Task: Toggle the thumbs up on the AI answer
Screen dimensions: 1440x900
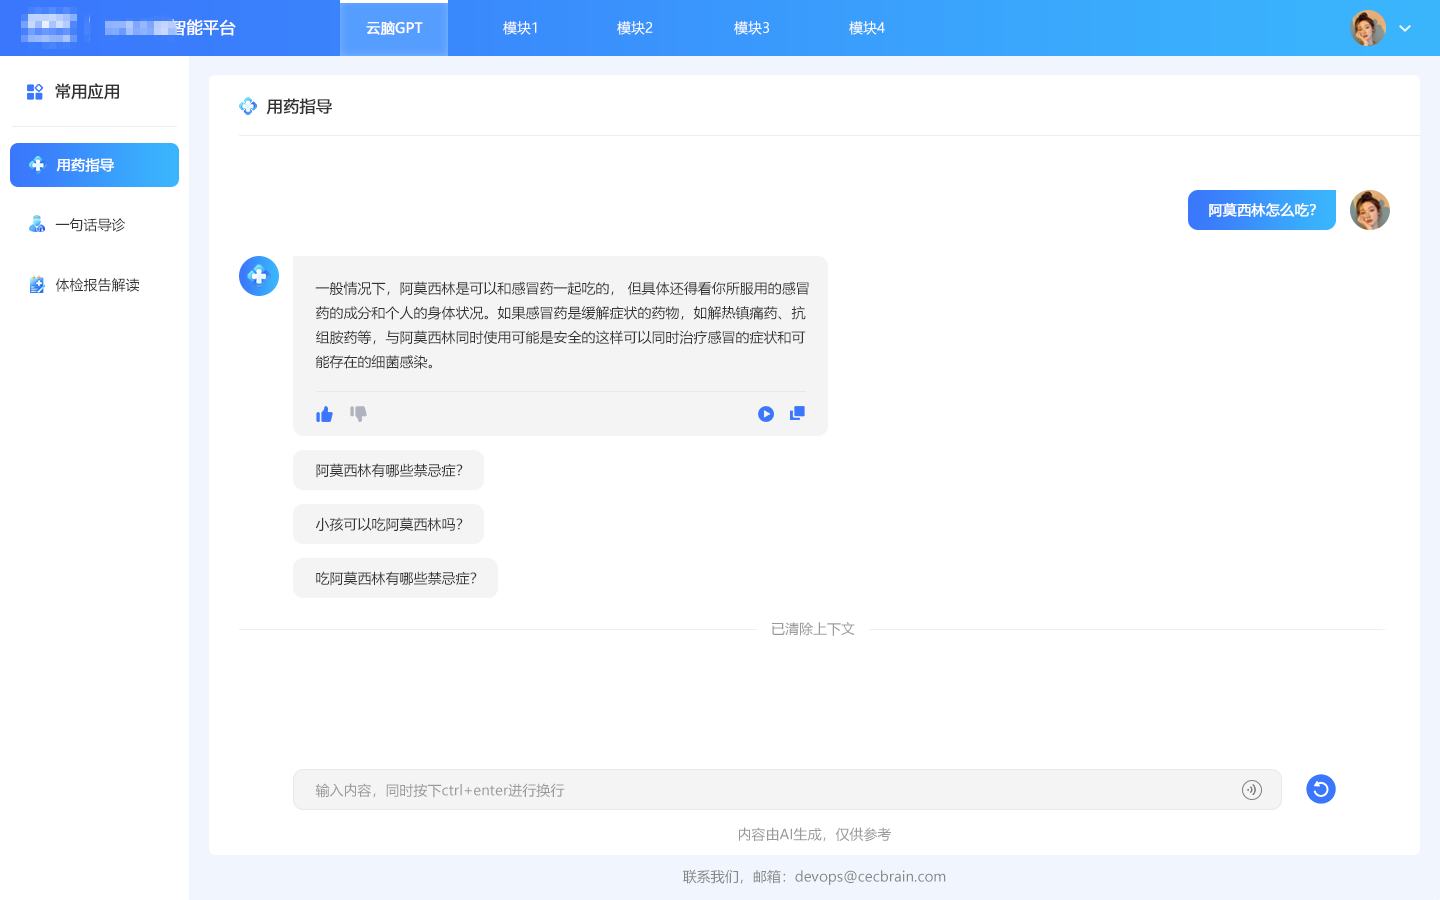Action: point(324,413)
